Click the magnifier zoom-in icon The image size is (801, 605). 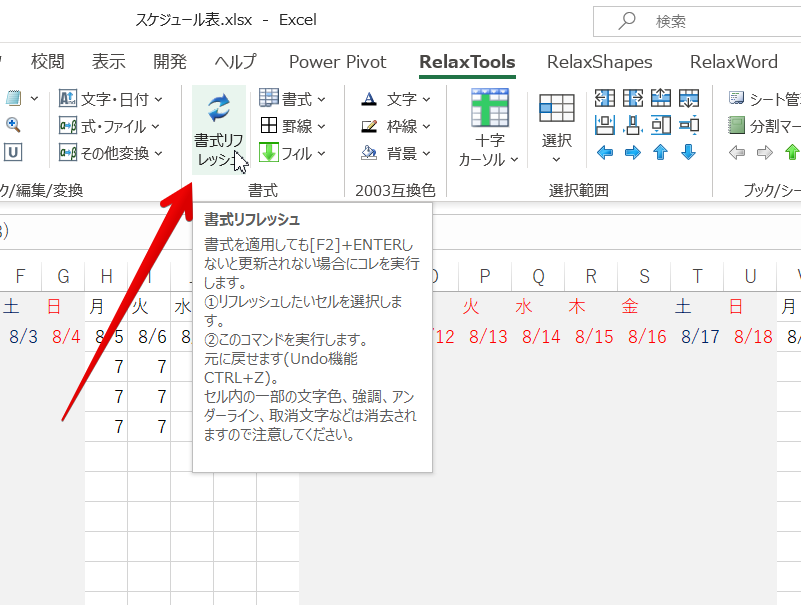click(x=13, y=125)
